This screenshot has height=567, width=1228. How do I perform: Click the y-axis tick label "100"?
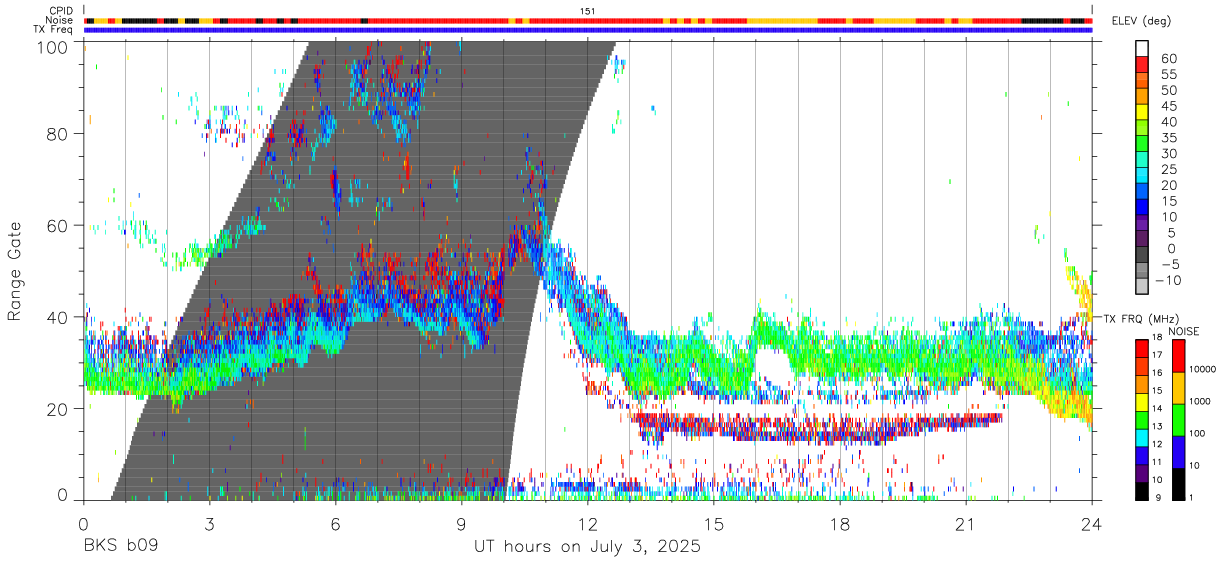[x=55, y=47]
